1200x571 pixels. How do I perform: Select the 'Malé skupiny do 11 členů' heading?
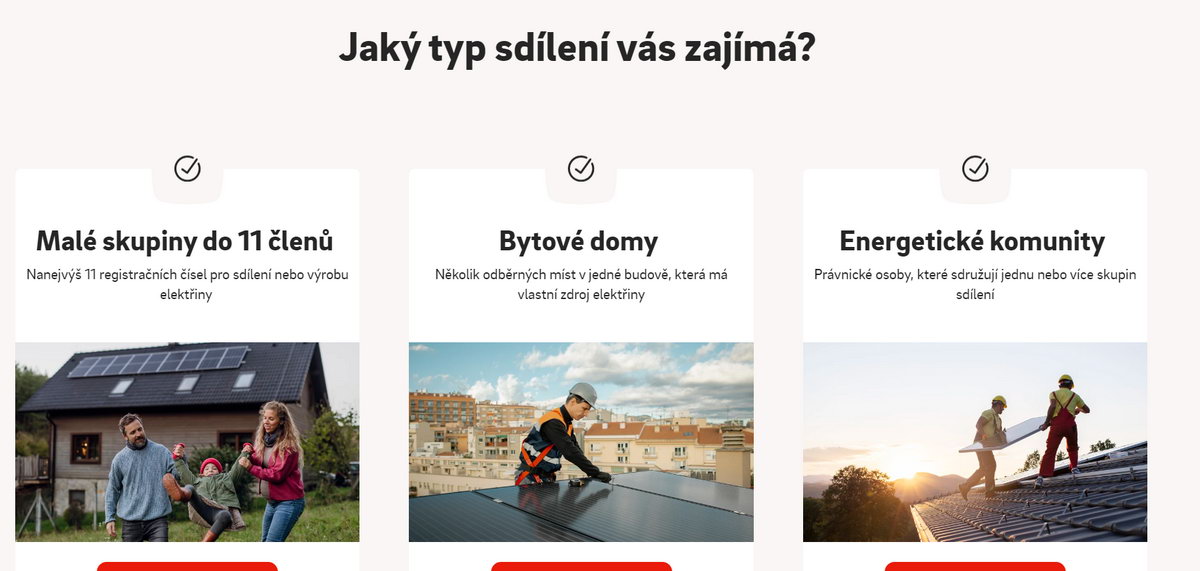(x=185, y=241)
